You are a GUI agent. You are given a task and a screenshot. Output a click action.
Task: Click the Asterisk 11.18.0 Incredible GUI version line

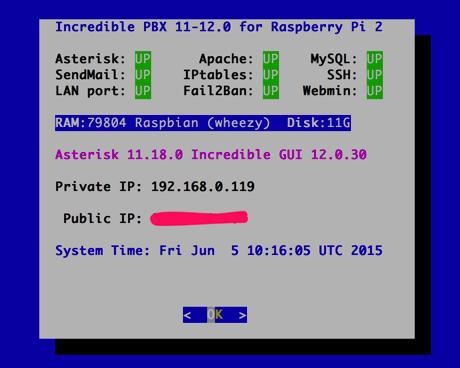[x=211, y=155]
